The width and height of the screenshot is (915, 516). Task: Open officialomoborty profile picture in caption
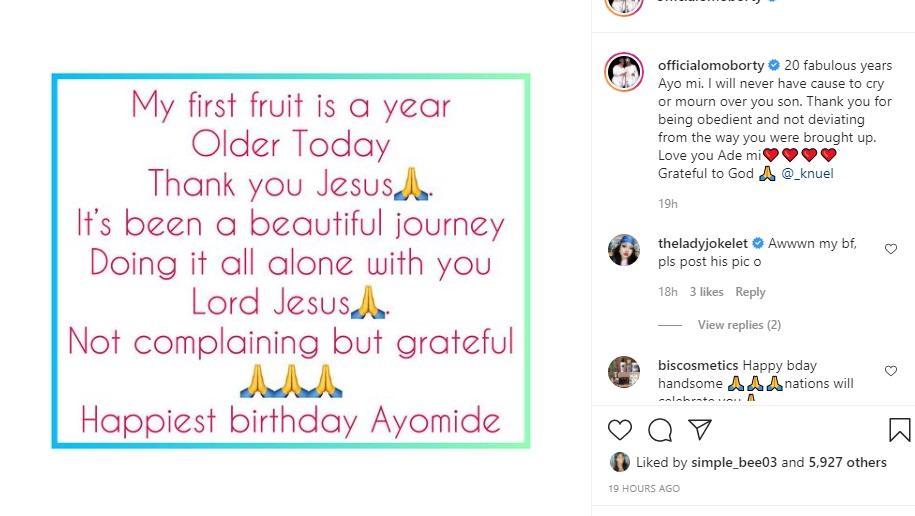point(625,73)
